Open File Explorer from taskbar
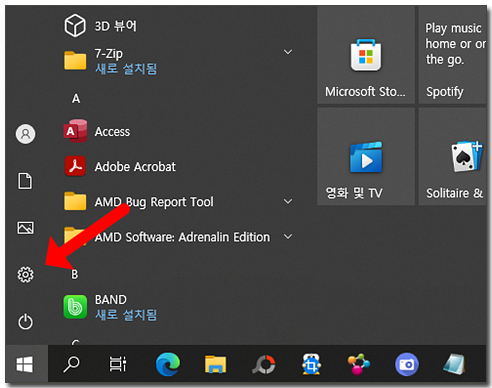Viewport: 492px width, 388px height. tap(215, 364)
